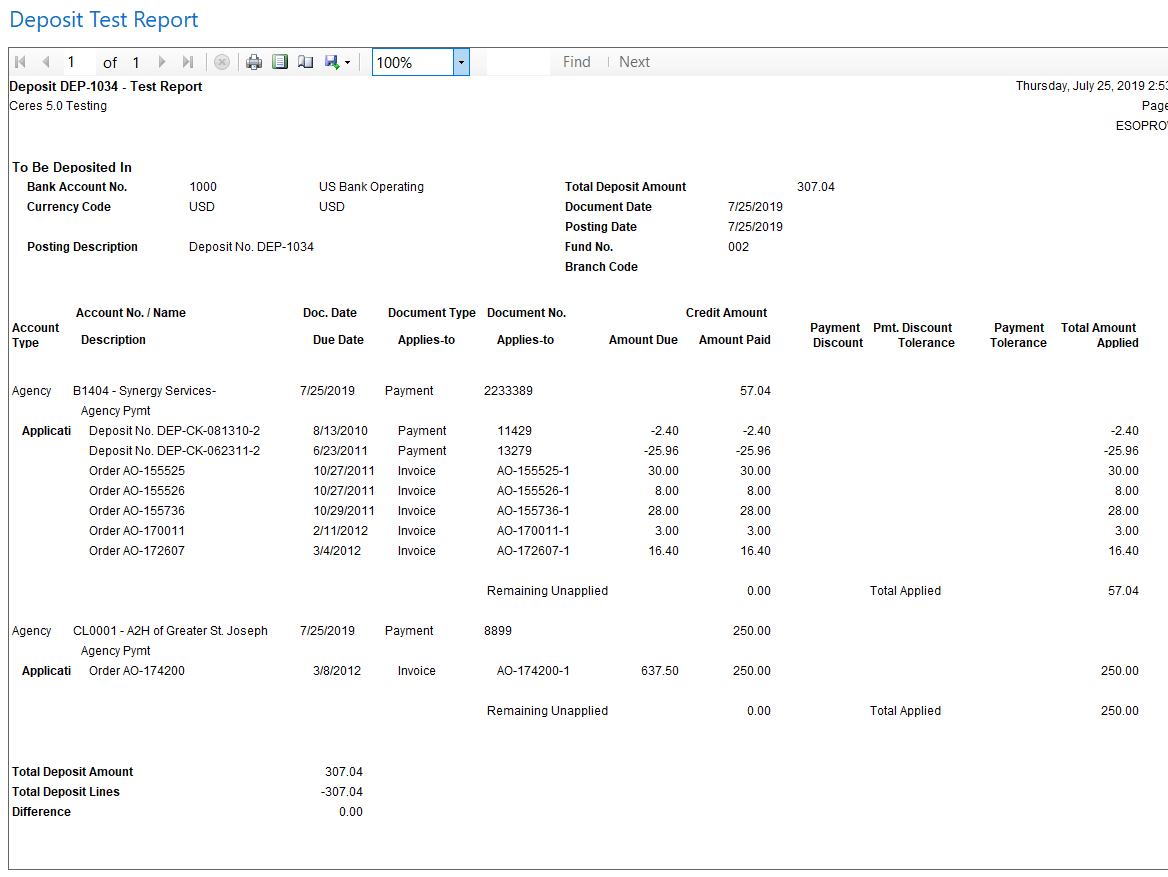The height and width of the screenshot is (877, 1168).
Task: Click the Find button
Action: coord(576,62)
